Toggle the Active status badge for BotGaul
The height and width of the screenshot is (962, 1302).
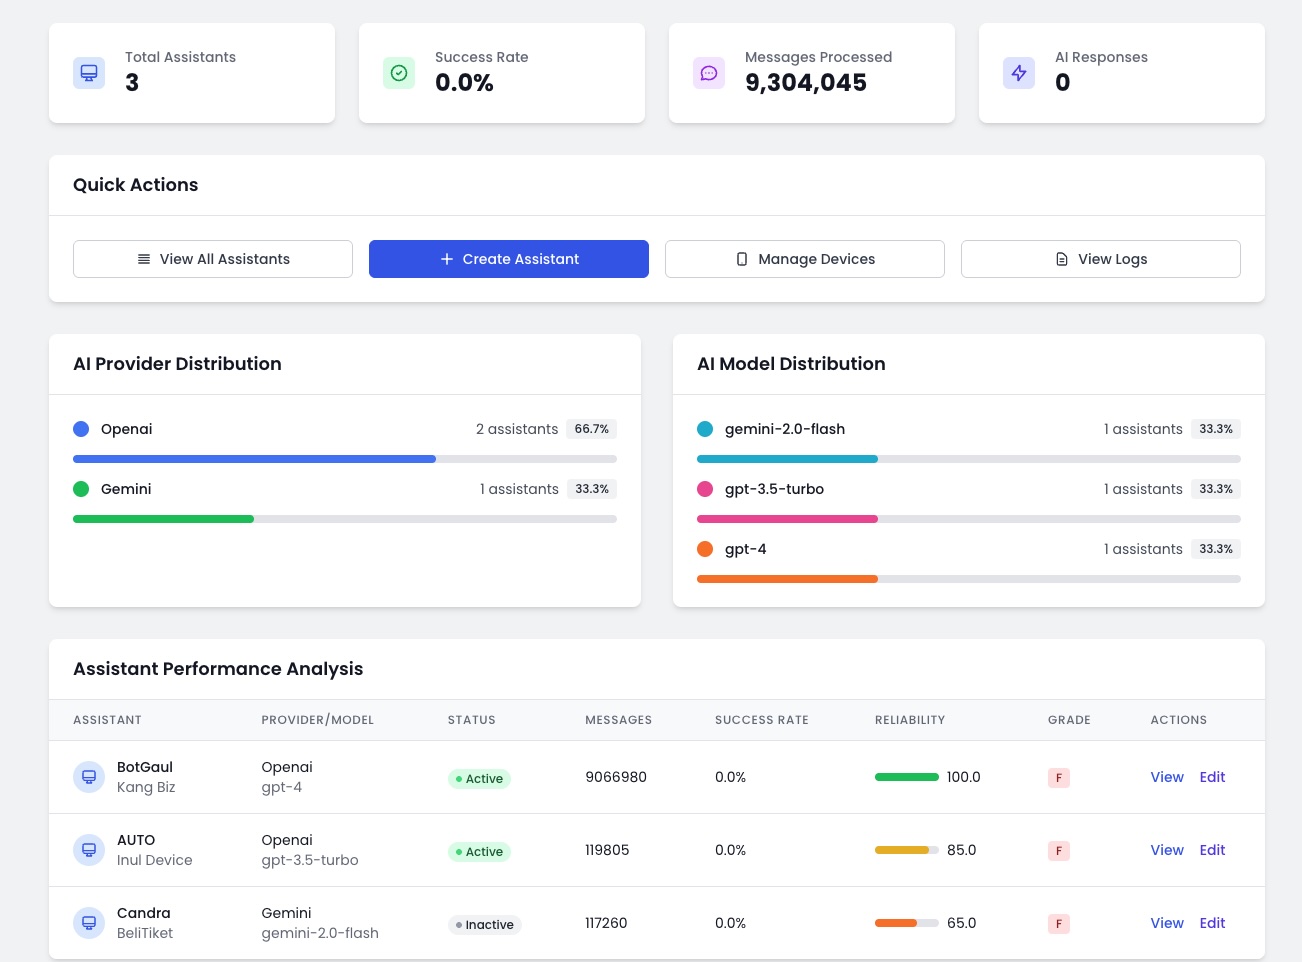479,778
